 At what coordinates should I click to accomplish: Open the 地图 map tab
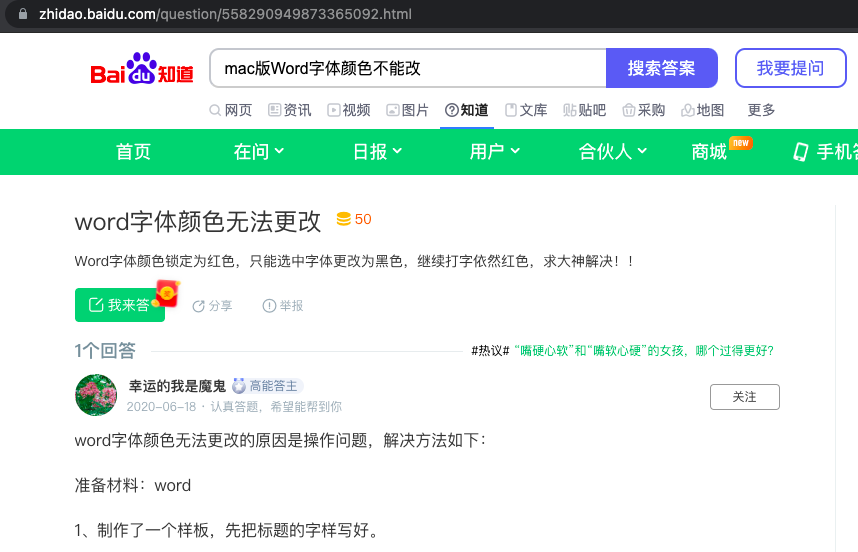click(x=703, y=110)
